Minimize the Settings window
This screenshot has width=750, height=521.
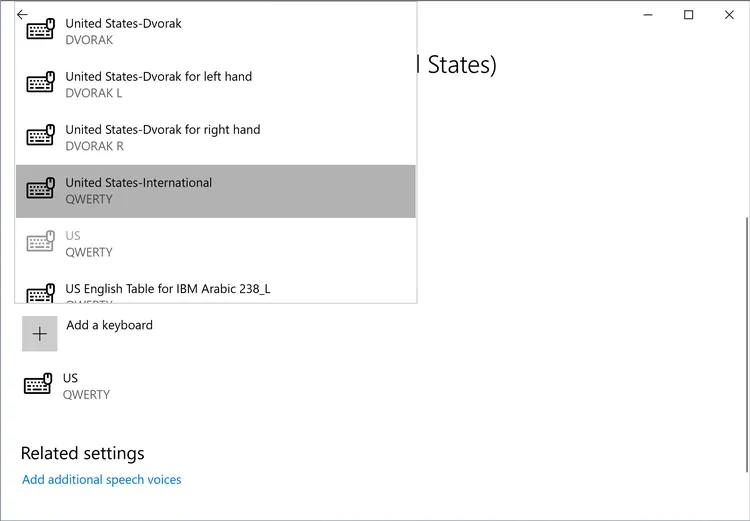click(647, 15)
